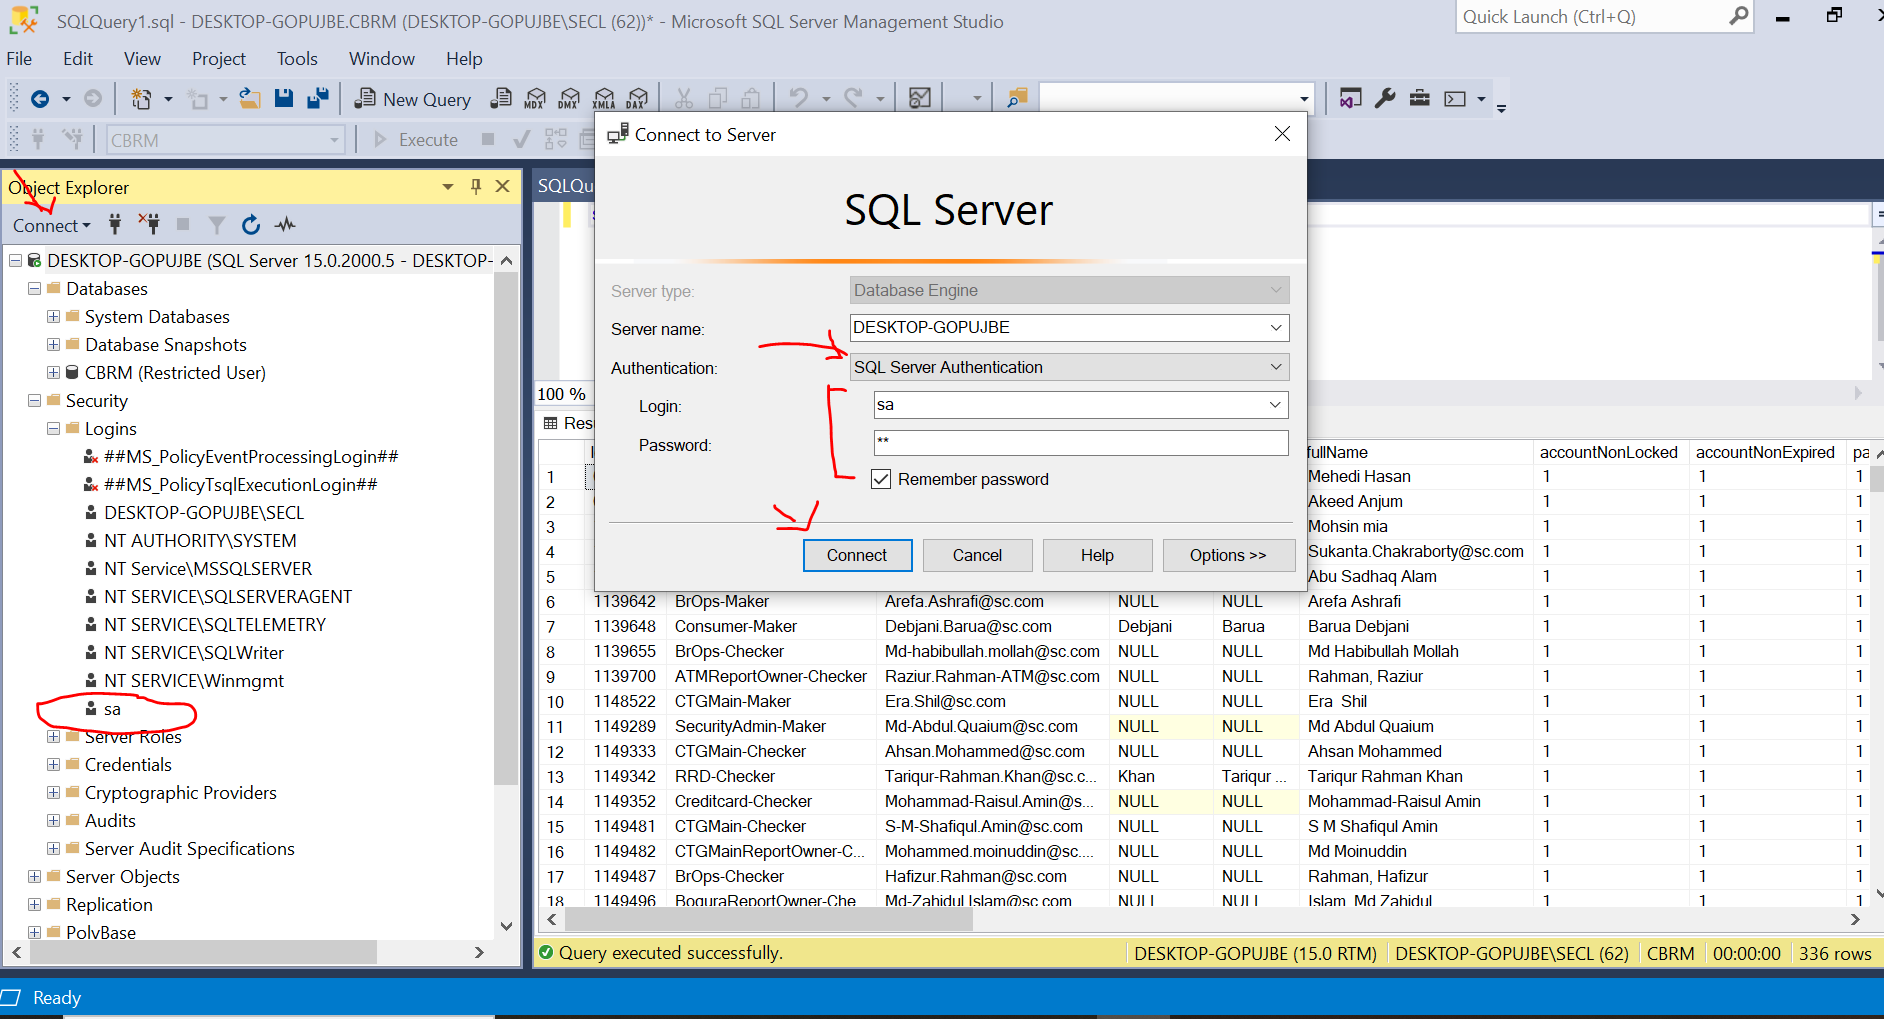Image resolution: width=1884 pixels, height=1019 pixels.
Task: Click the accountNonLocked column header
Action: click(1608, 452)
